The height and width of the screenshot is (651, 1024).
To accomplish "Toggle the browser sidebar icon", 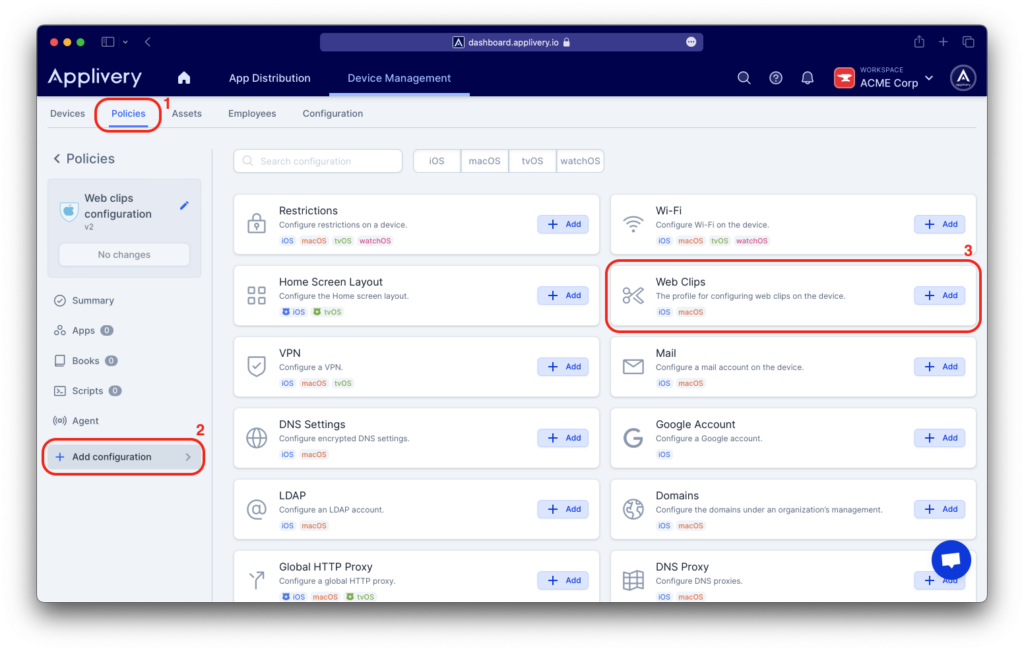I will (x=108, y=42).
